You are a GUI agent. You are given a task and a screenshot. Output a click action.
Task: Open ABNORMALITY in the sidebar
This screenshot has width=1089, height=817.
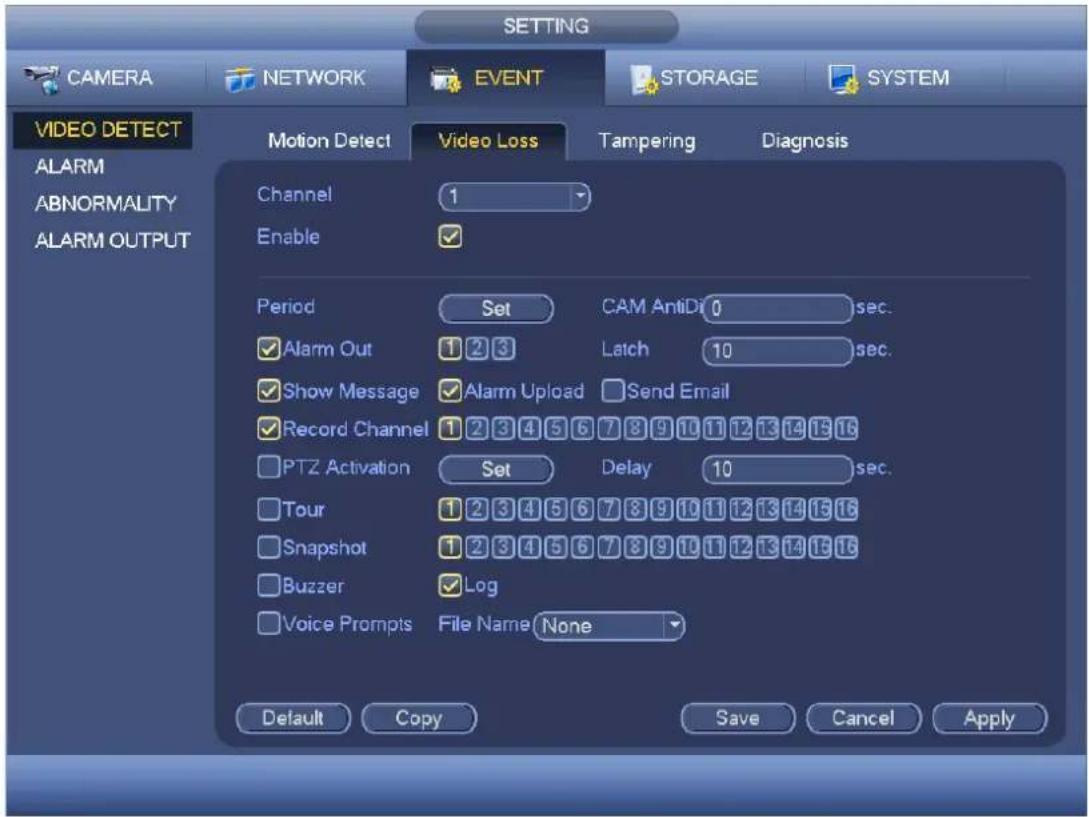coord(106,204)
